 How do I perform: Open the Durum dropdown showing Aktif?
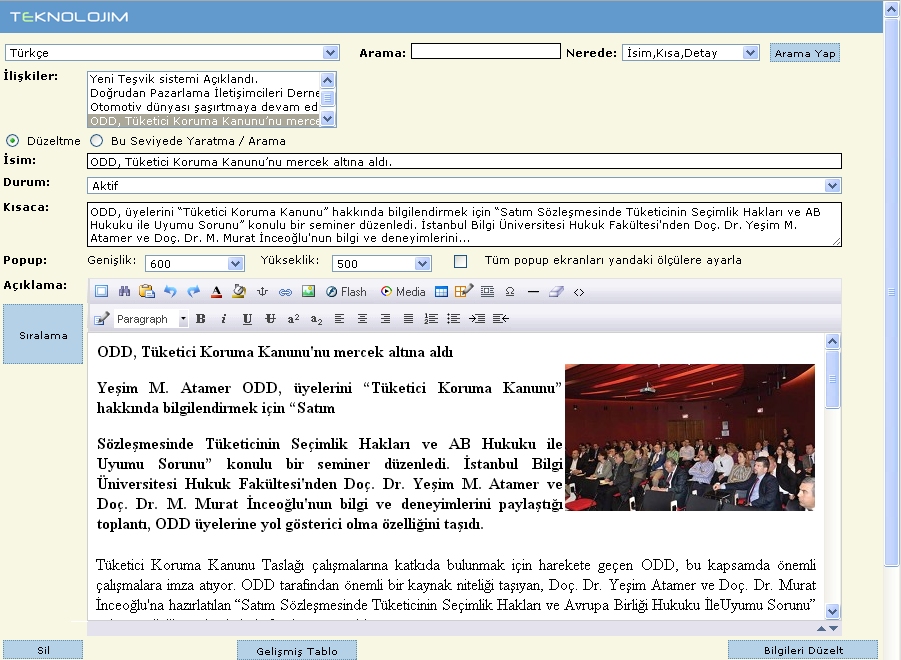point(464,186)
